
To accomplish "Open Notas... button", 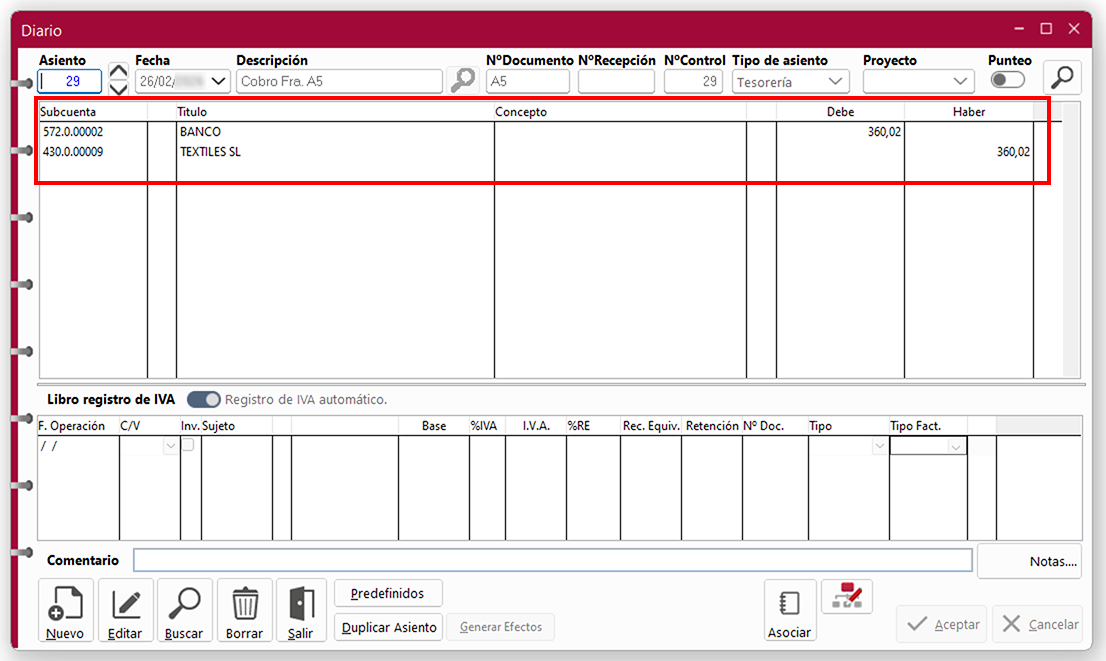I will 1030,561.
